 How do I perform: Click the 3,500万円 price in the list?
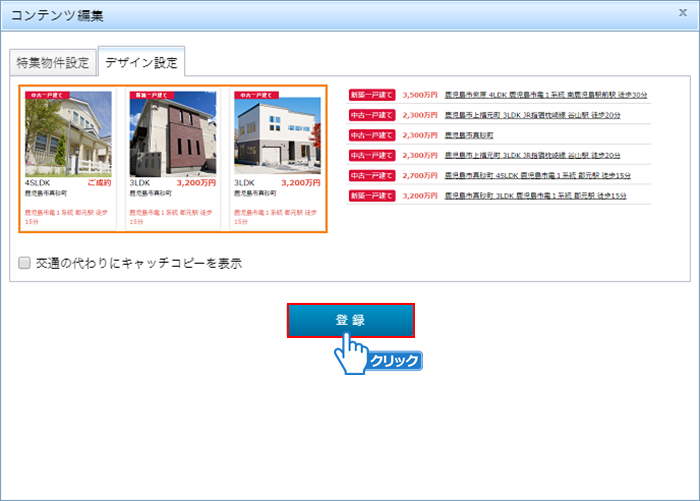coord(420,95)
